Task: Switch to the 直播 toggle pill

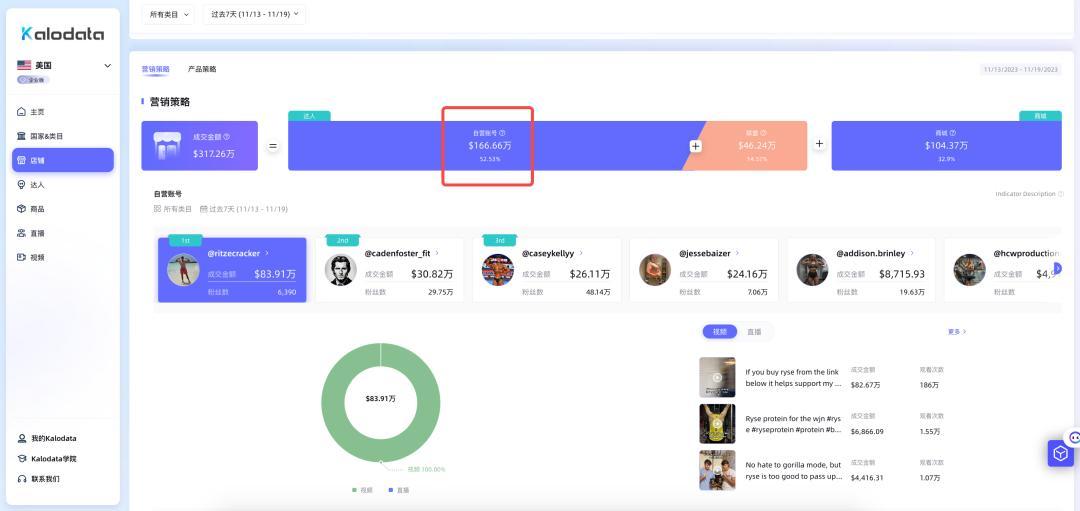Action: 754,332
